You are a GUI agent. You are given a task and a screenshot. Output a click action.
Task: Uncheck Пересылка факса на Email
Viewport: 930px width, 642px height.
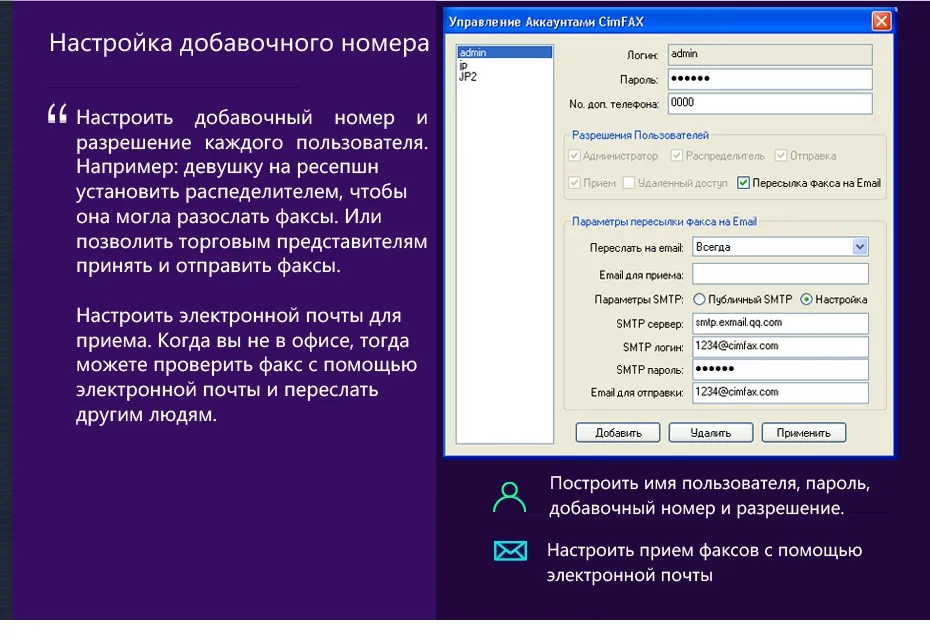coord(743,183)
